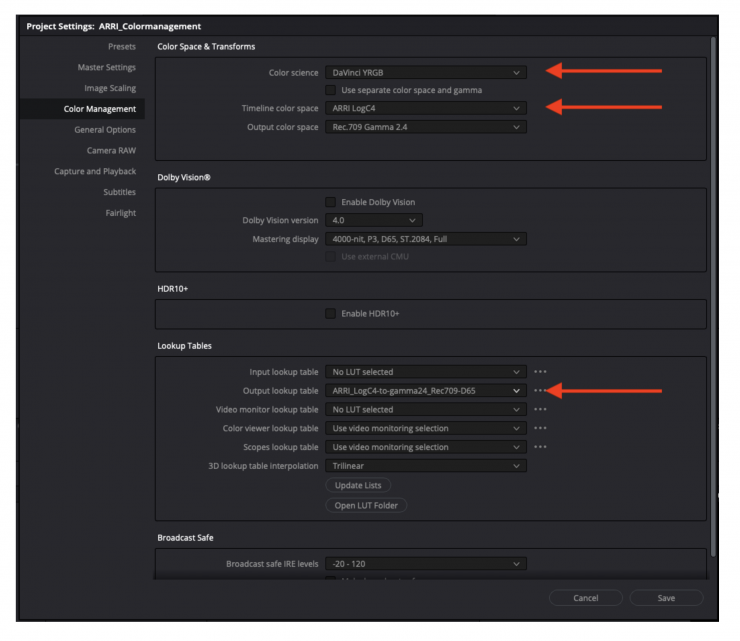
Task: Click the ellipsis next to Scopes lookup table
Action: (540, 447)
